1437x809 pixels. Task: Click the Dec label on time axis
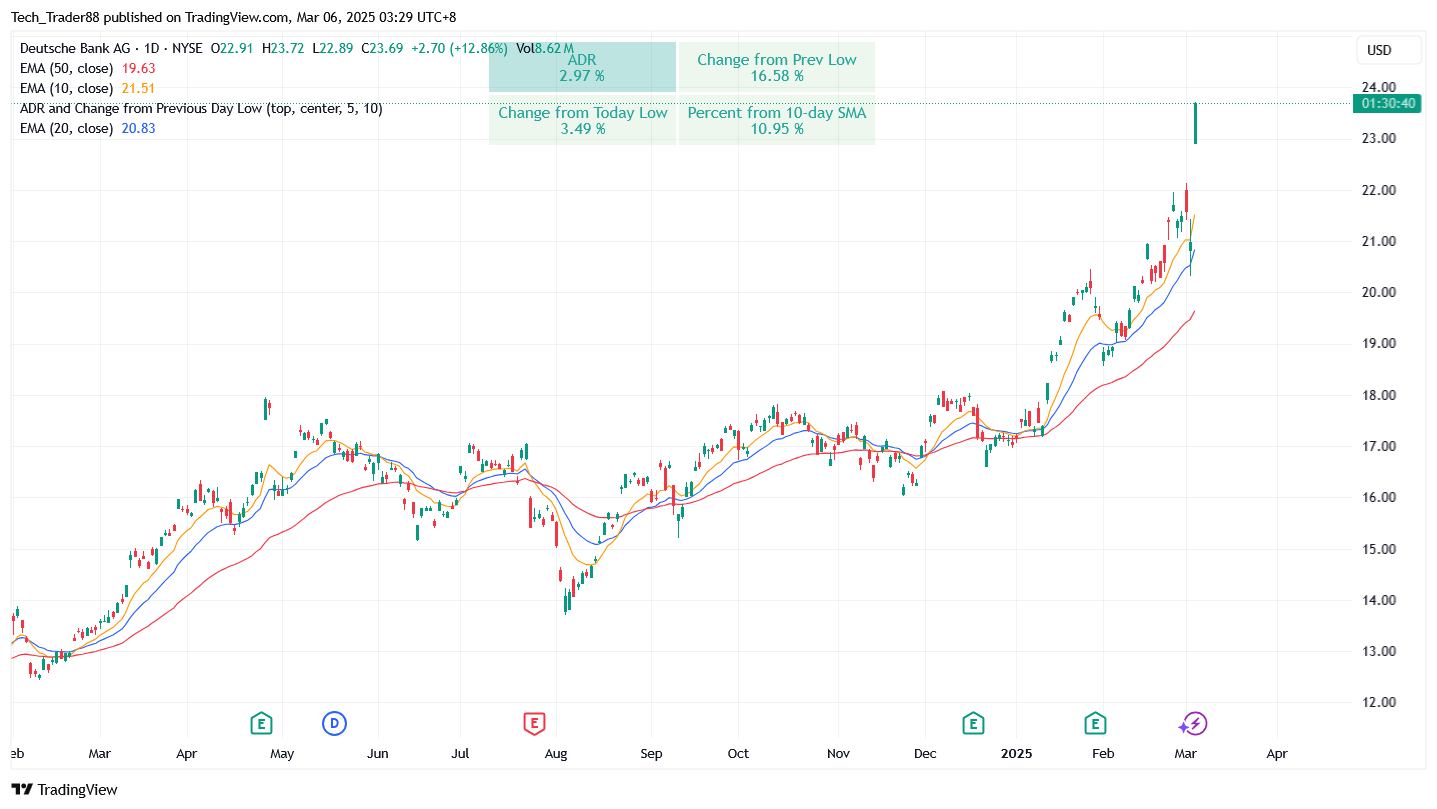click(925, 753)
